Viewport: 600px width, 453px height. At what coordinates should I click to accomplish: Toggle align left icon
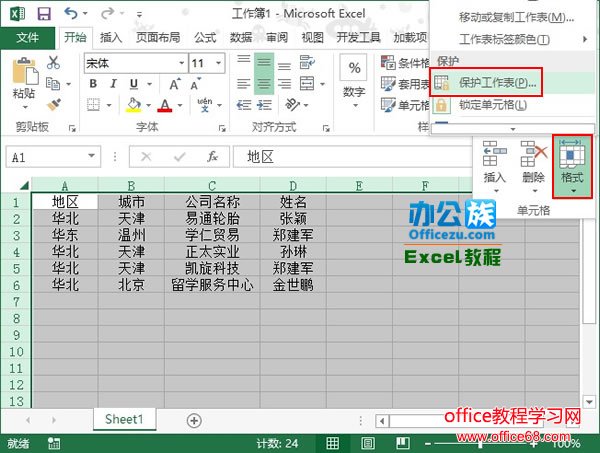coord(244,83)
